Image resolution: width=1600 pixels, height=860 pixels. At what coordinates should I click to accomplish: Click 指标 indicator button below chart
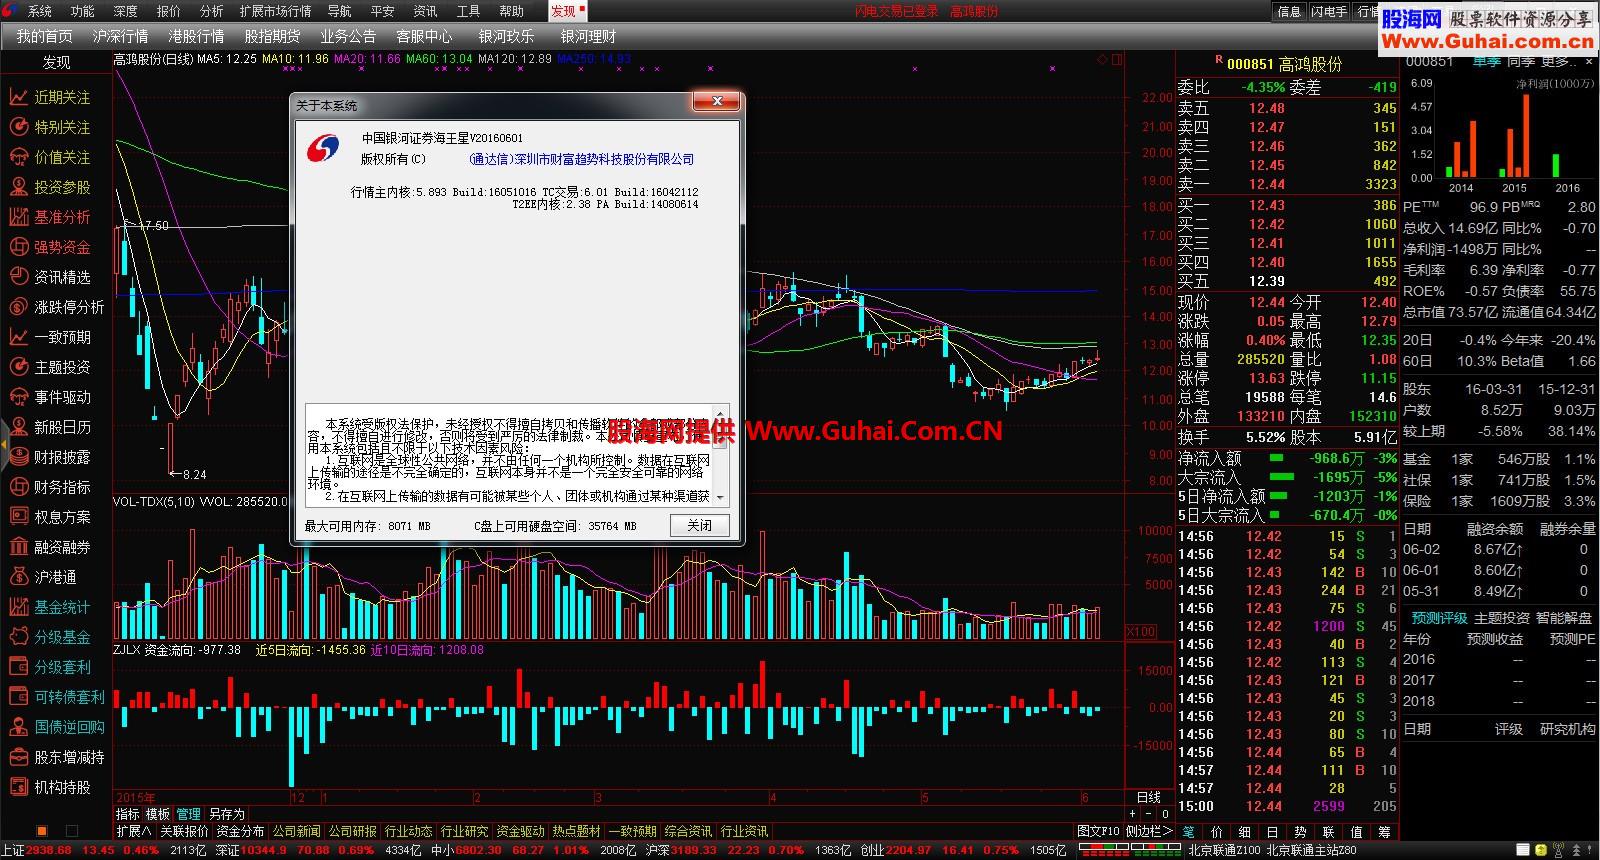(x=127, y=814)
